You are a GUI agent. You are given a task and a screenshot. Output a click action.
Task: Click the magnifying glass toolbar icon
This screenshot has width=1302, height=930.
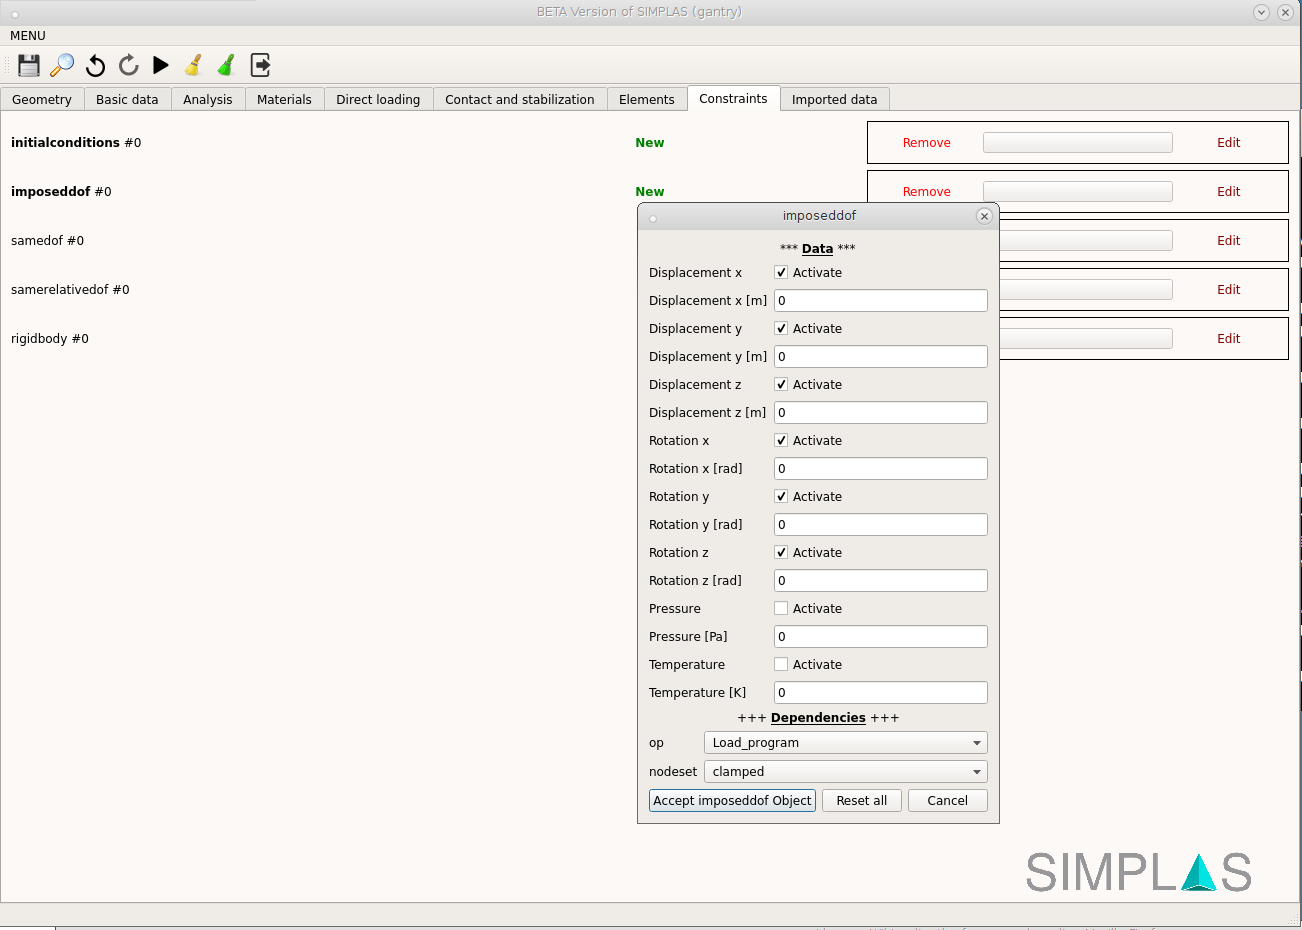click(62, 66)
